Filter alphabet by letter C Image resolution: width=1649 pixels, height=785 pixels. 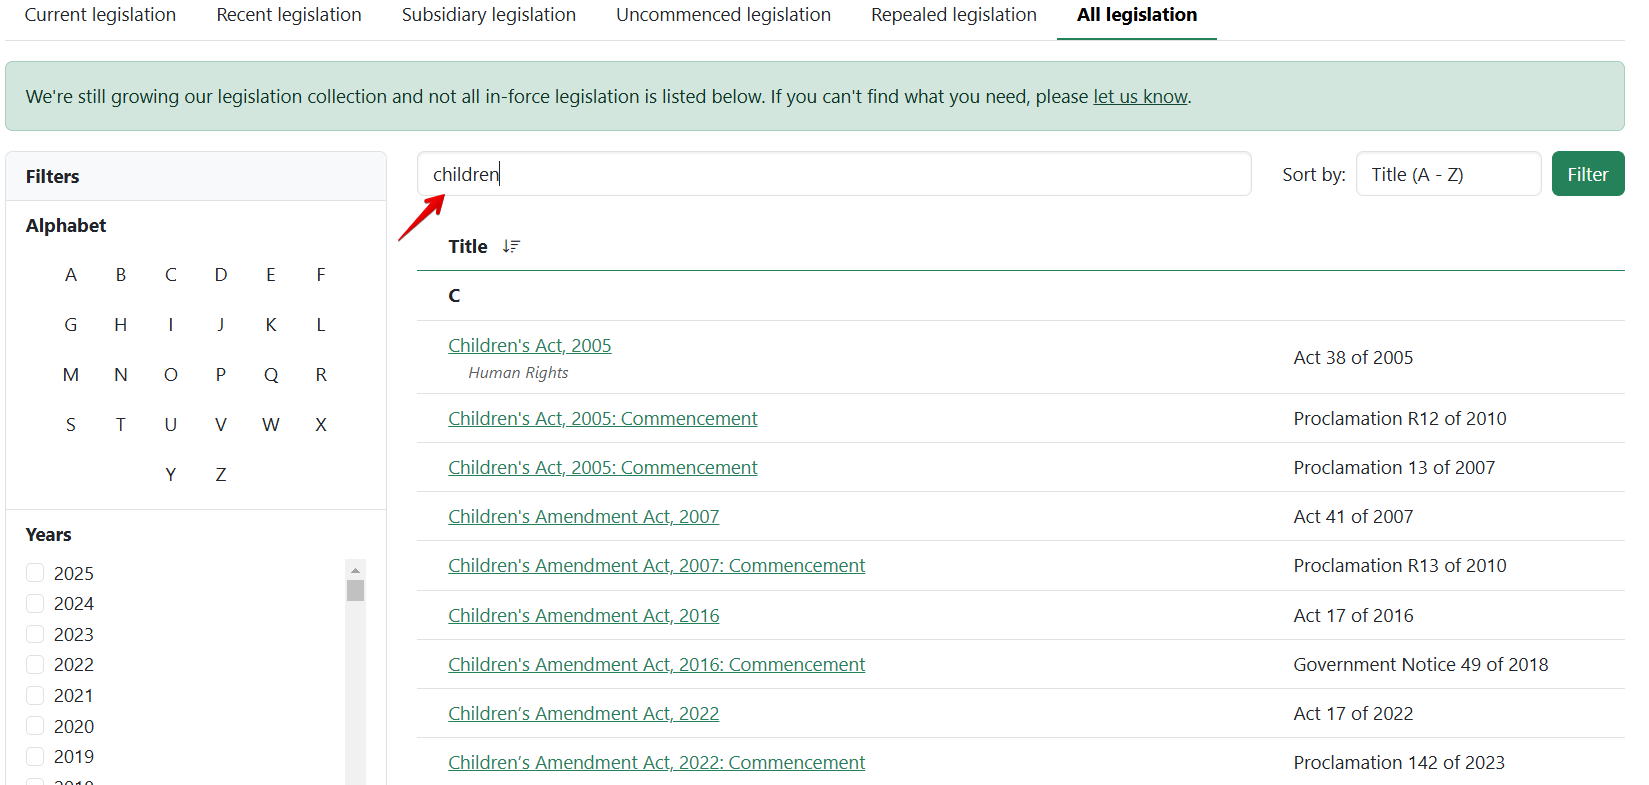[171, 275]
